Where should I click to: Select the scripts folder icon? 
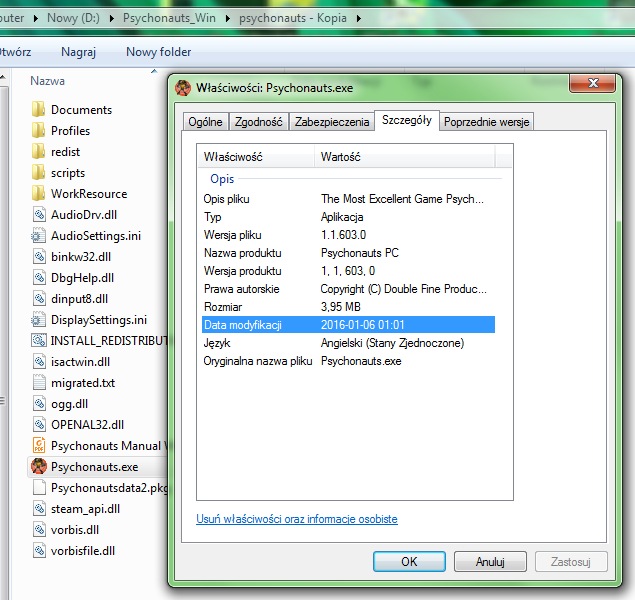click(38, 173)
